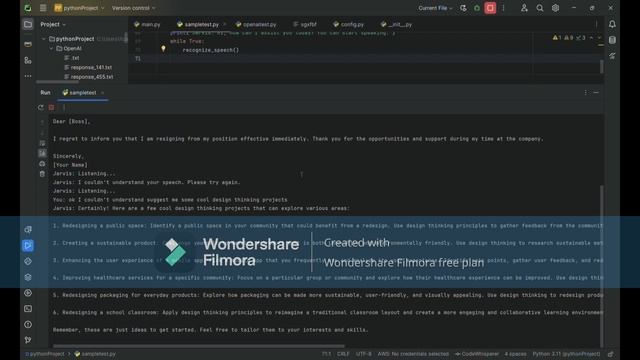The height and width of the screenshot is (360, 640).
Task: Open Code With Me user icon
Action: [x=524, y=8]
